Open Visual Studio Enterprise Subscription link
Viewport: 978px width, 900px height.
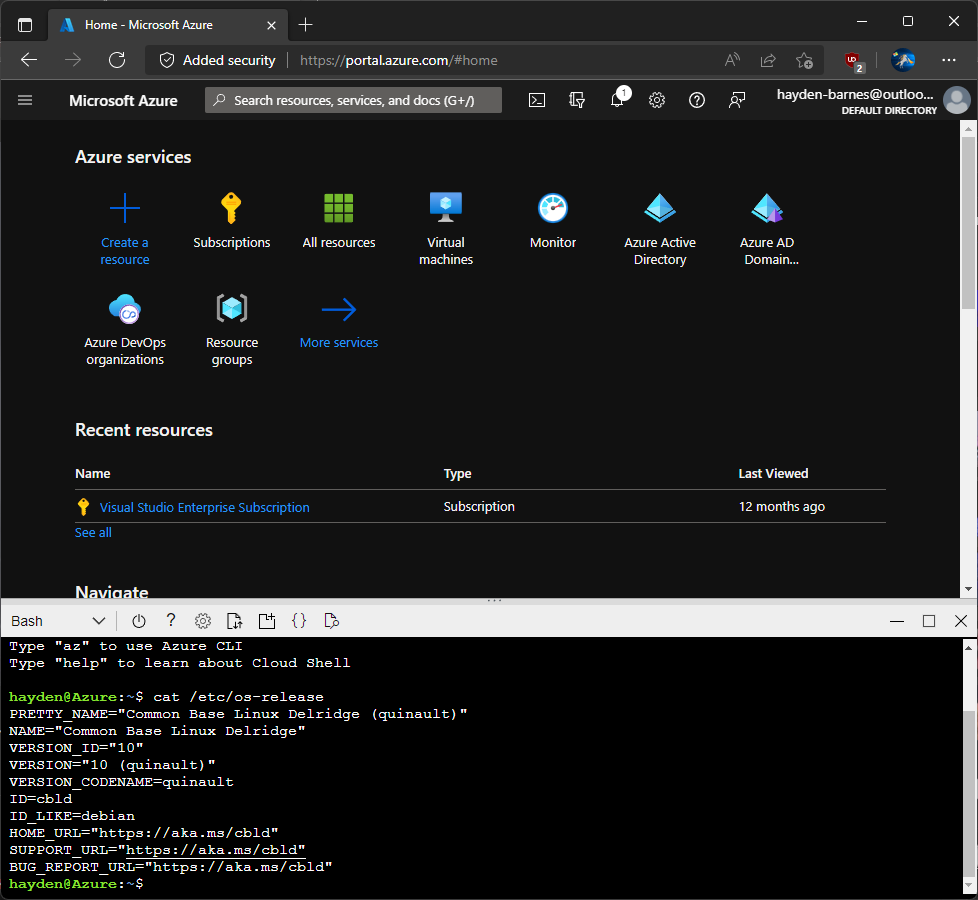coord(204,507)
